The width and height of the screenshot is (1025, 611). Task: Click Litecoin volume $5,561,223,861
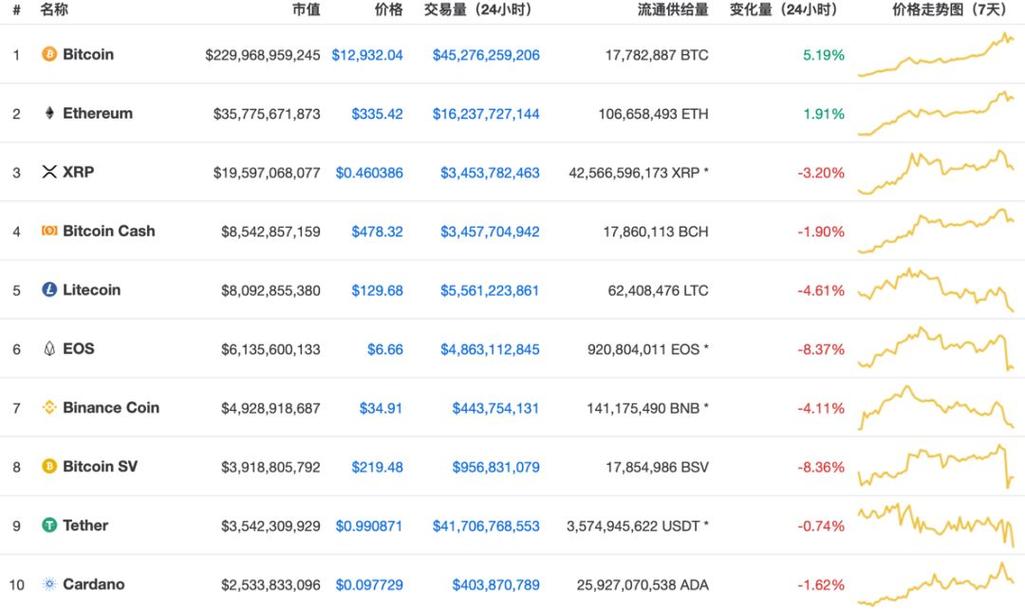coord(490,290)
